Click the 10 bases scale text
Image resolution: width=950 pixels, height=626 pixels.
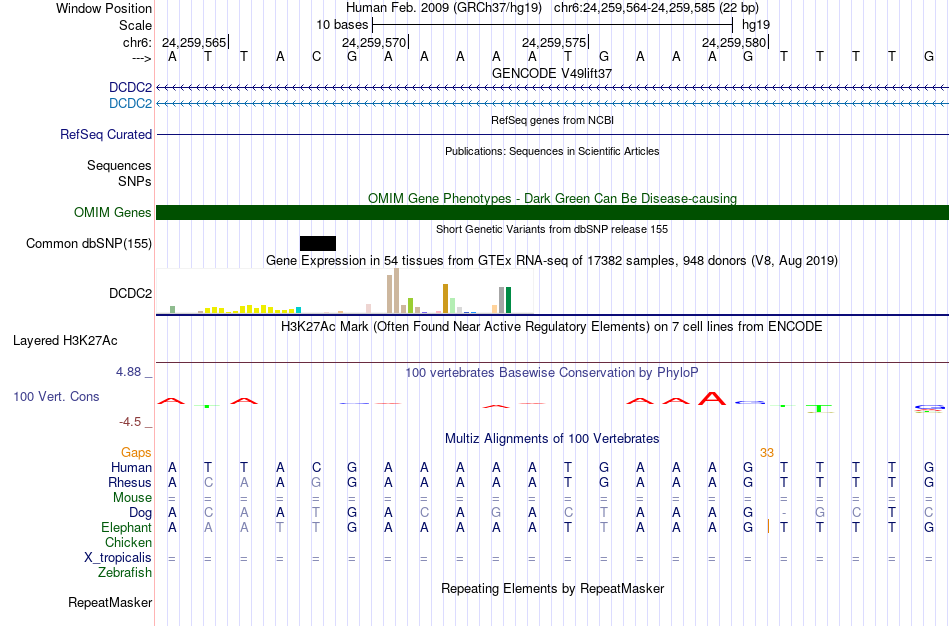[342, 25]
